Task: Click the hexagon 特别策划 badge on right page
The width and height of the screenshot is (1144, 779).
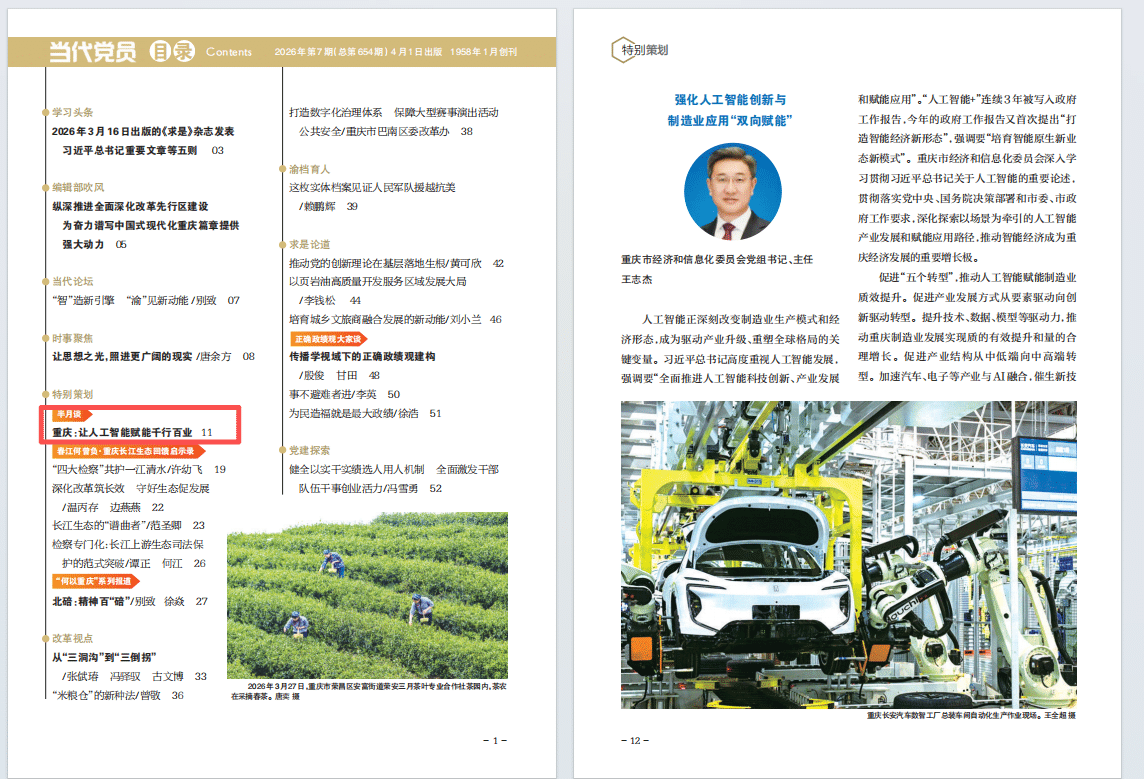Action: 640,50
